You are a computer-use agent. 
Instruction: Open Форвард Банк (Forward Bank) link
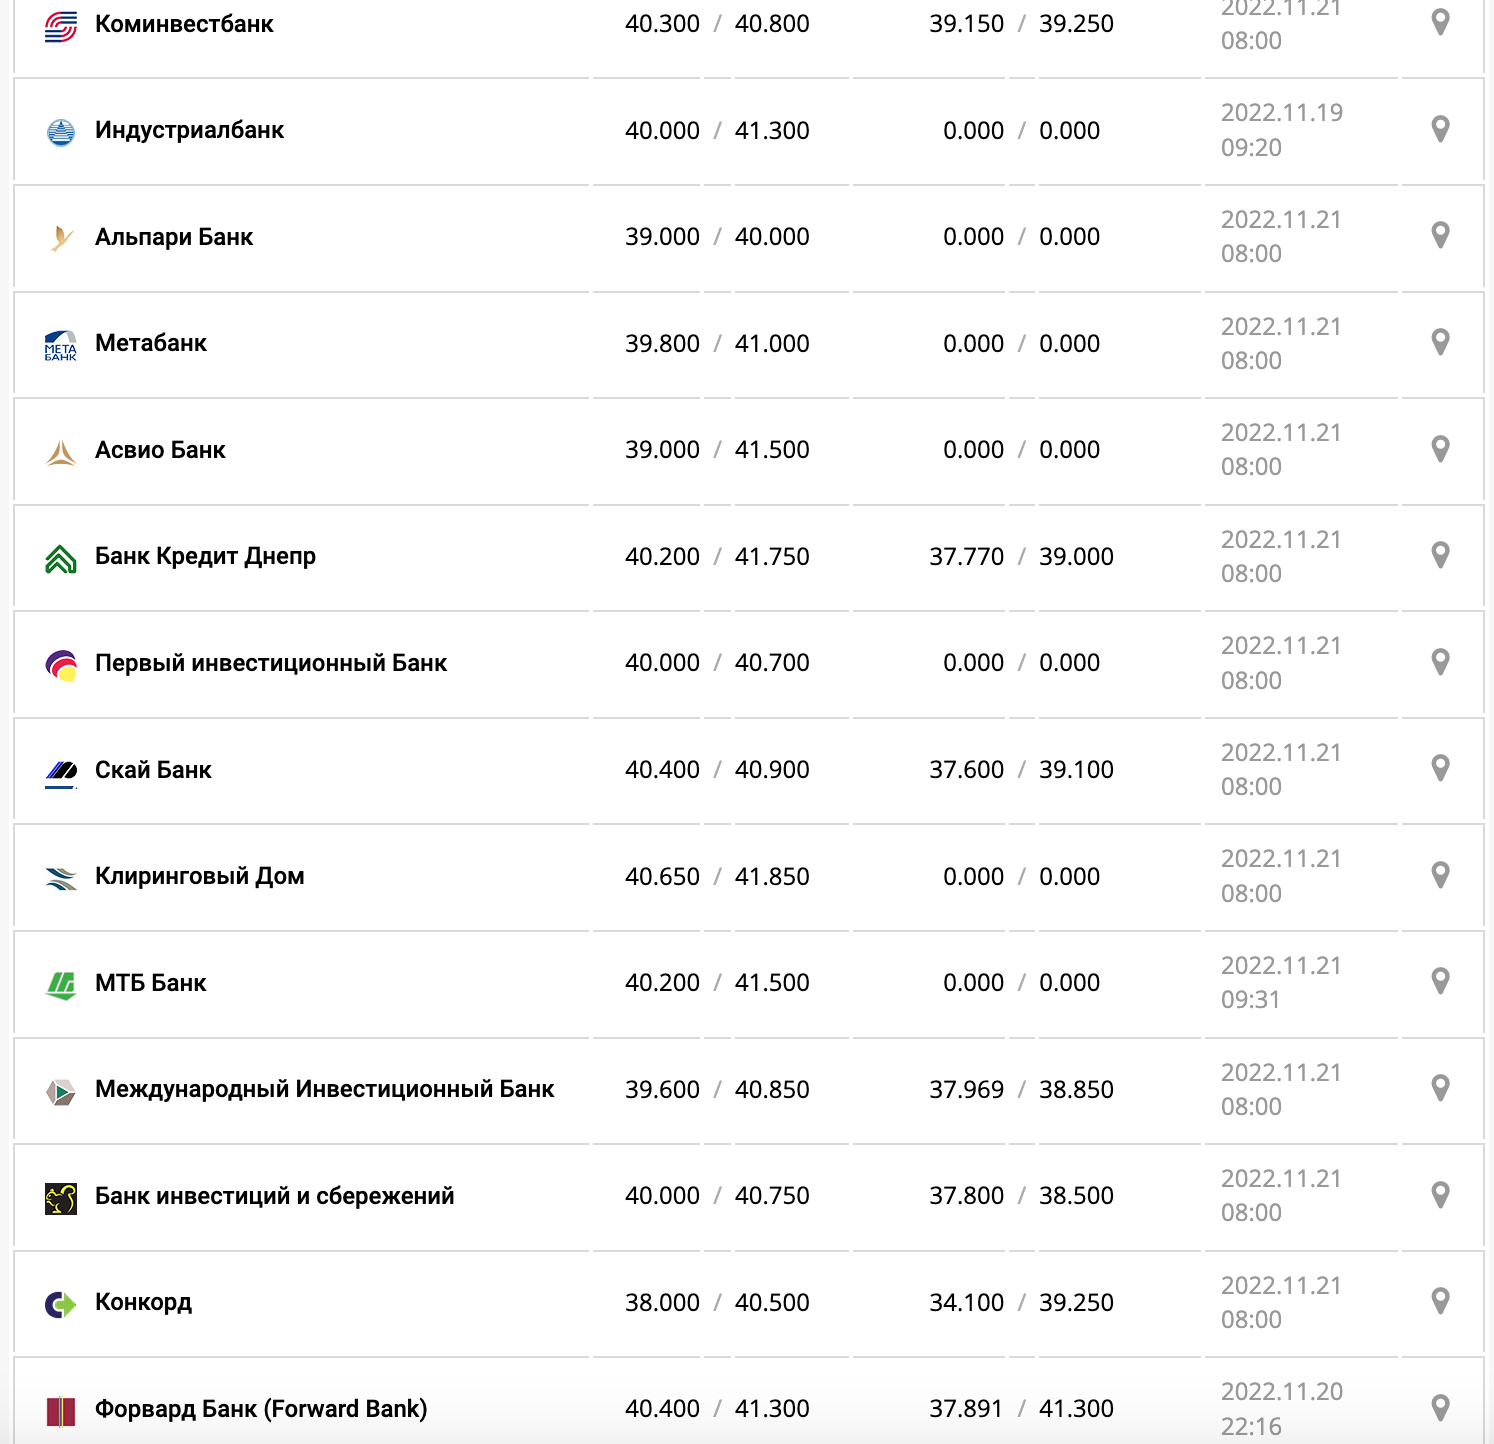point(260,1409)
